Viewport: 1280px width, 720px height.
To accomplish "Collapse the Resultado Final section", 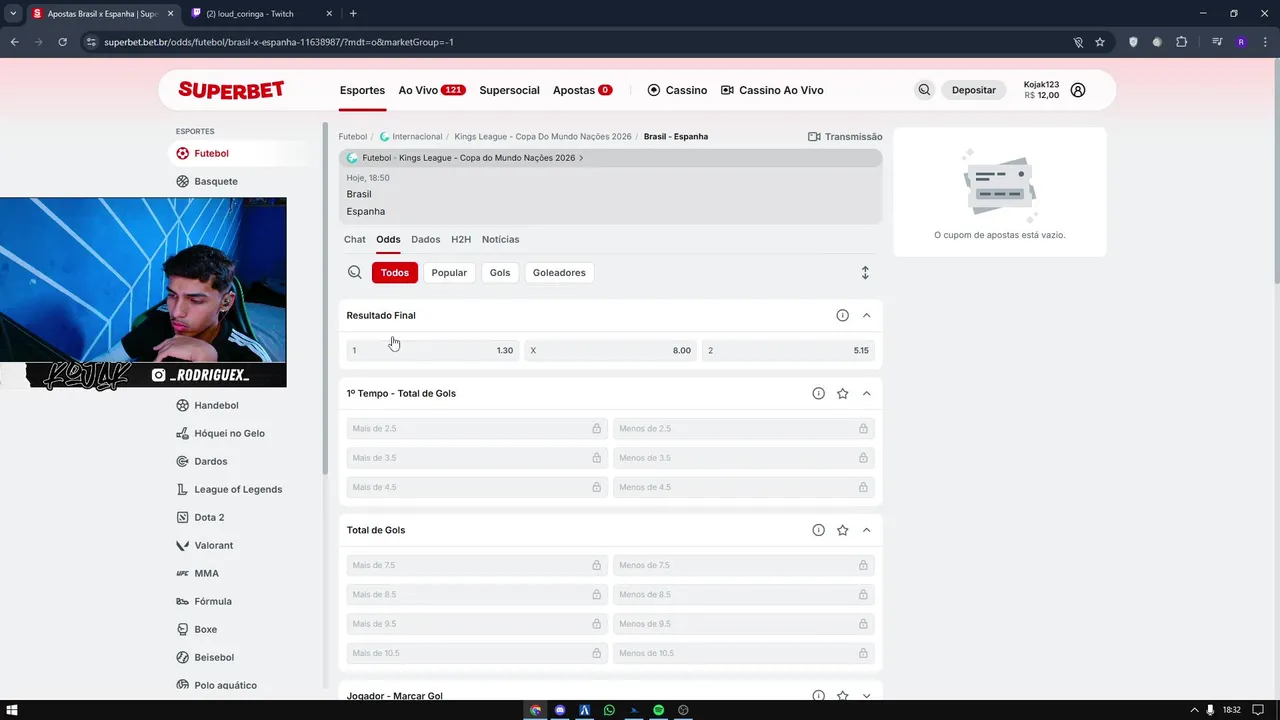I will 866,315.
